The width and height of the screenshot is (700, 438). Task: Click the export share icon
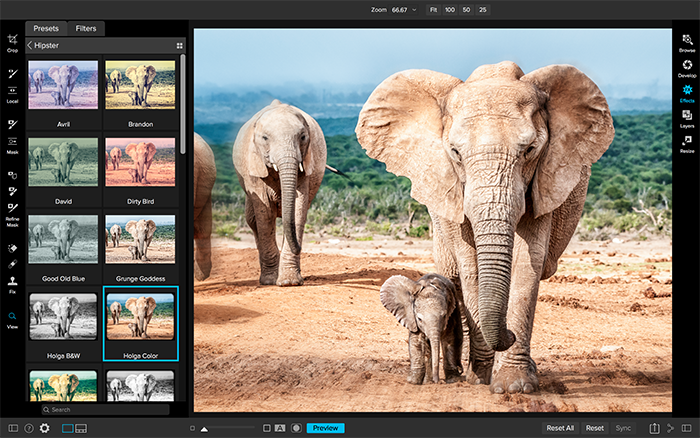tap(654, 428)
